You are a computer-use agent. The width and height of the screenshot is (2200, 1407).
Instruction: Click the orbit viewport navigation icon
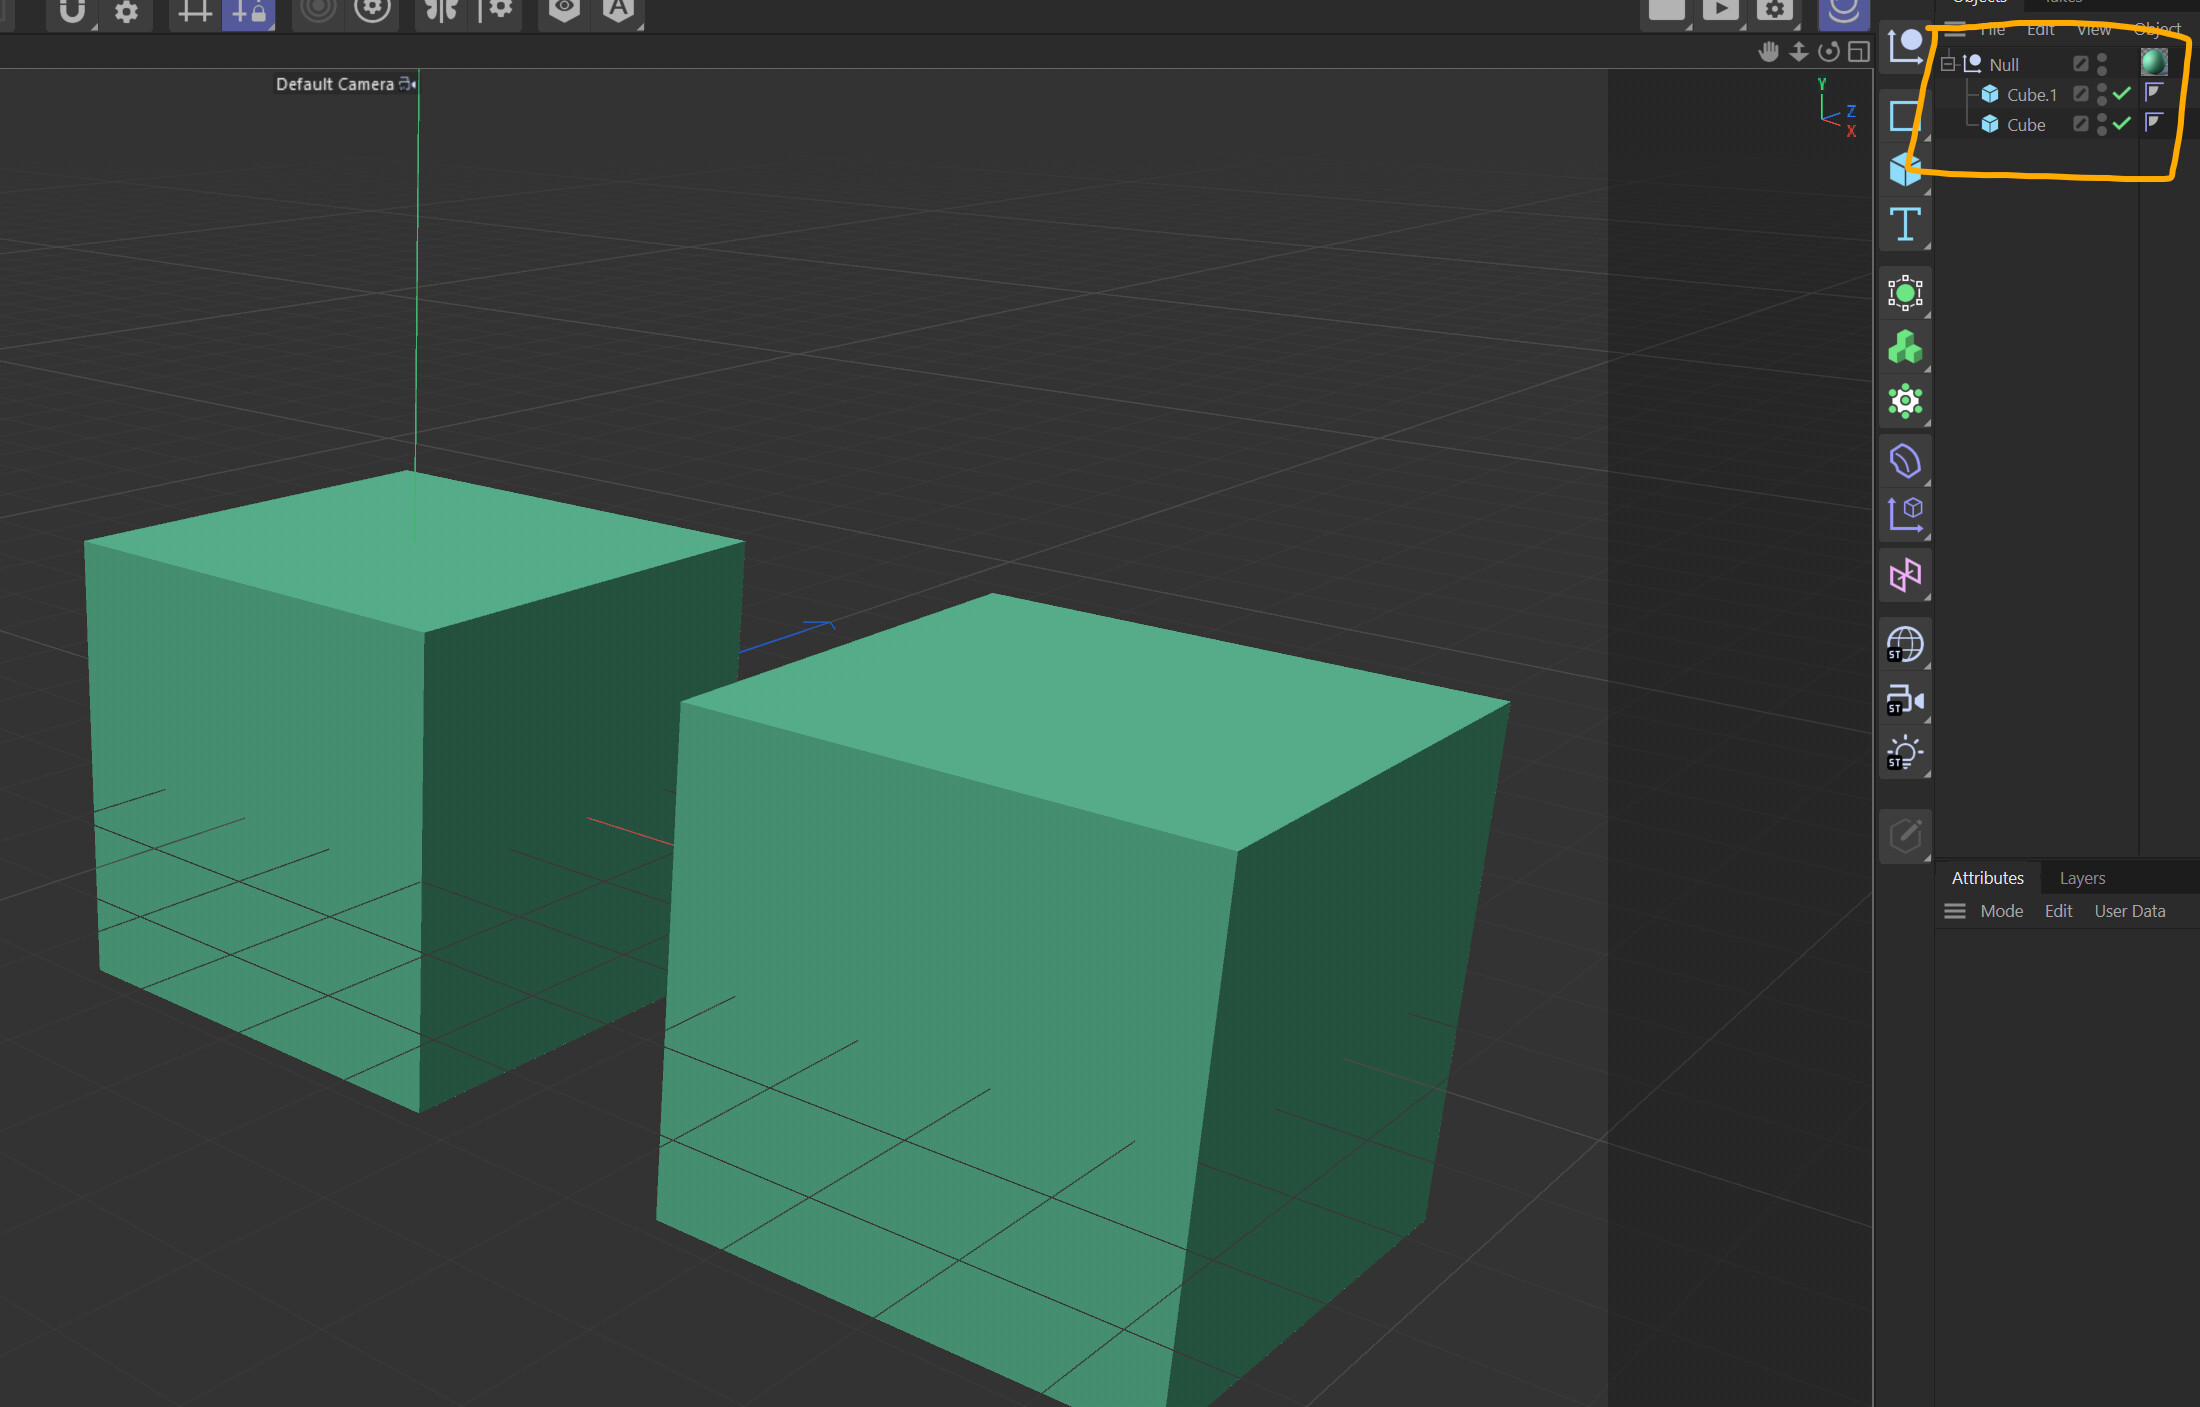(1829, 52)
